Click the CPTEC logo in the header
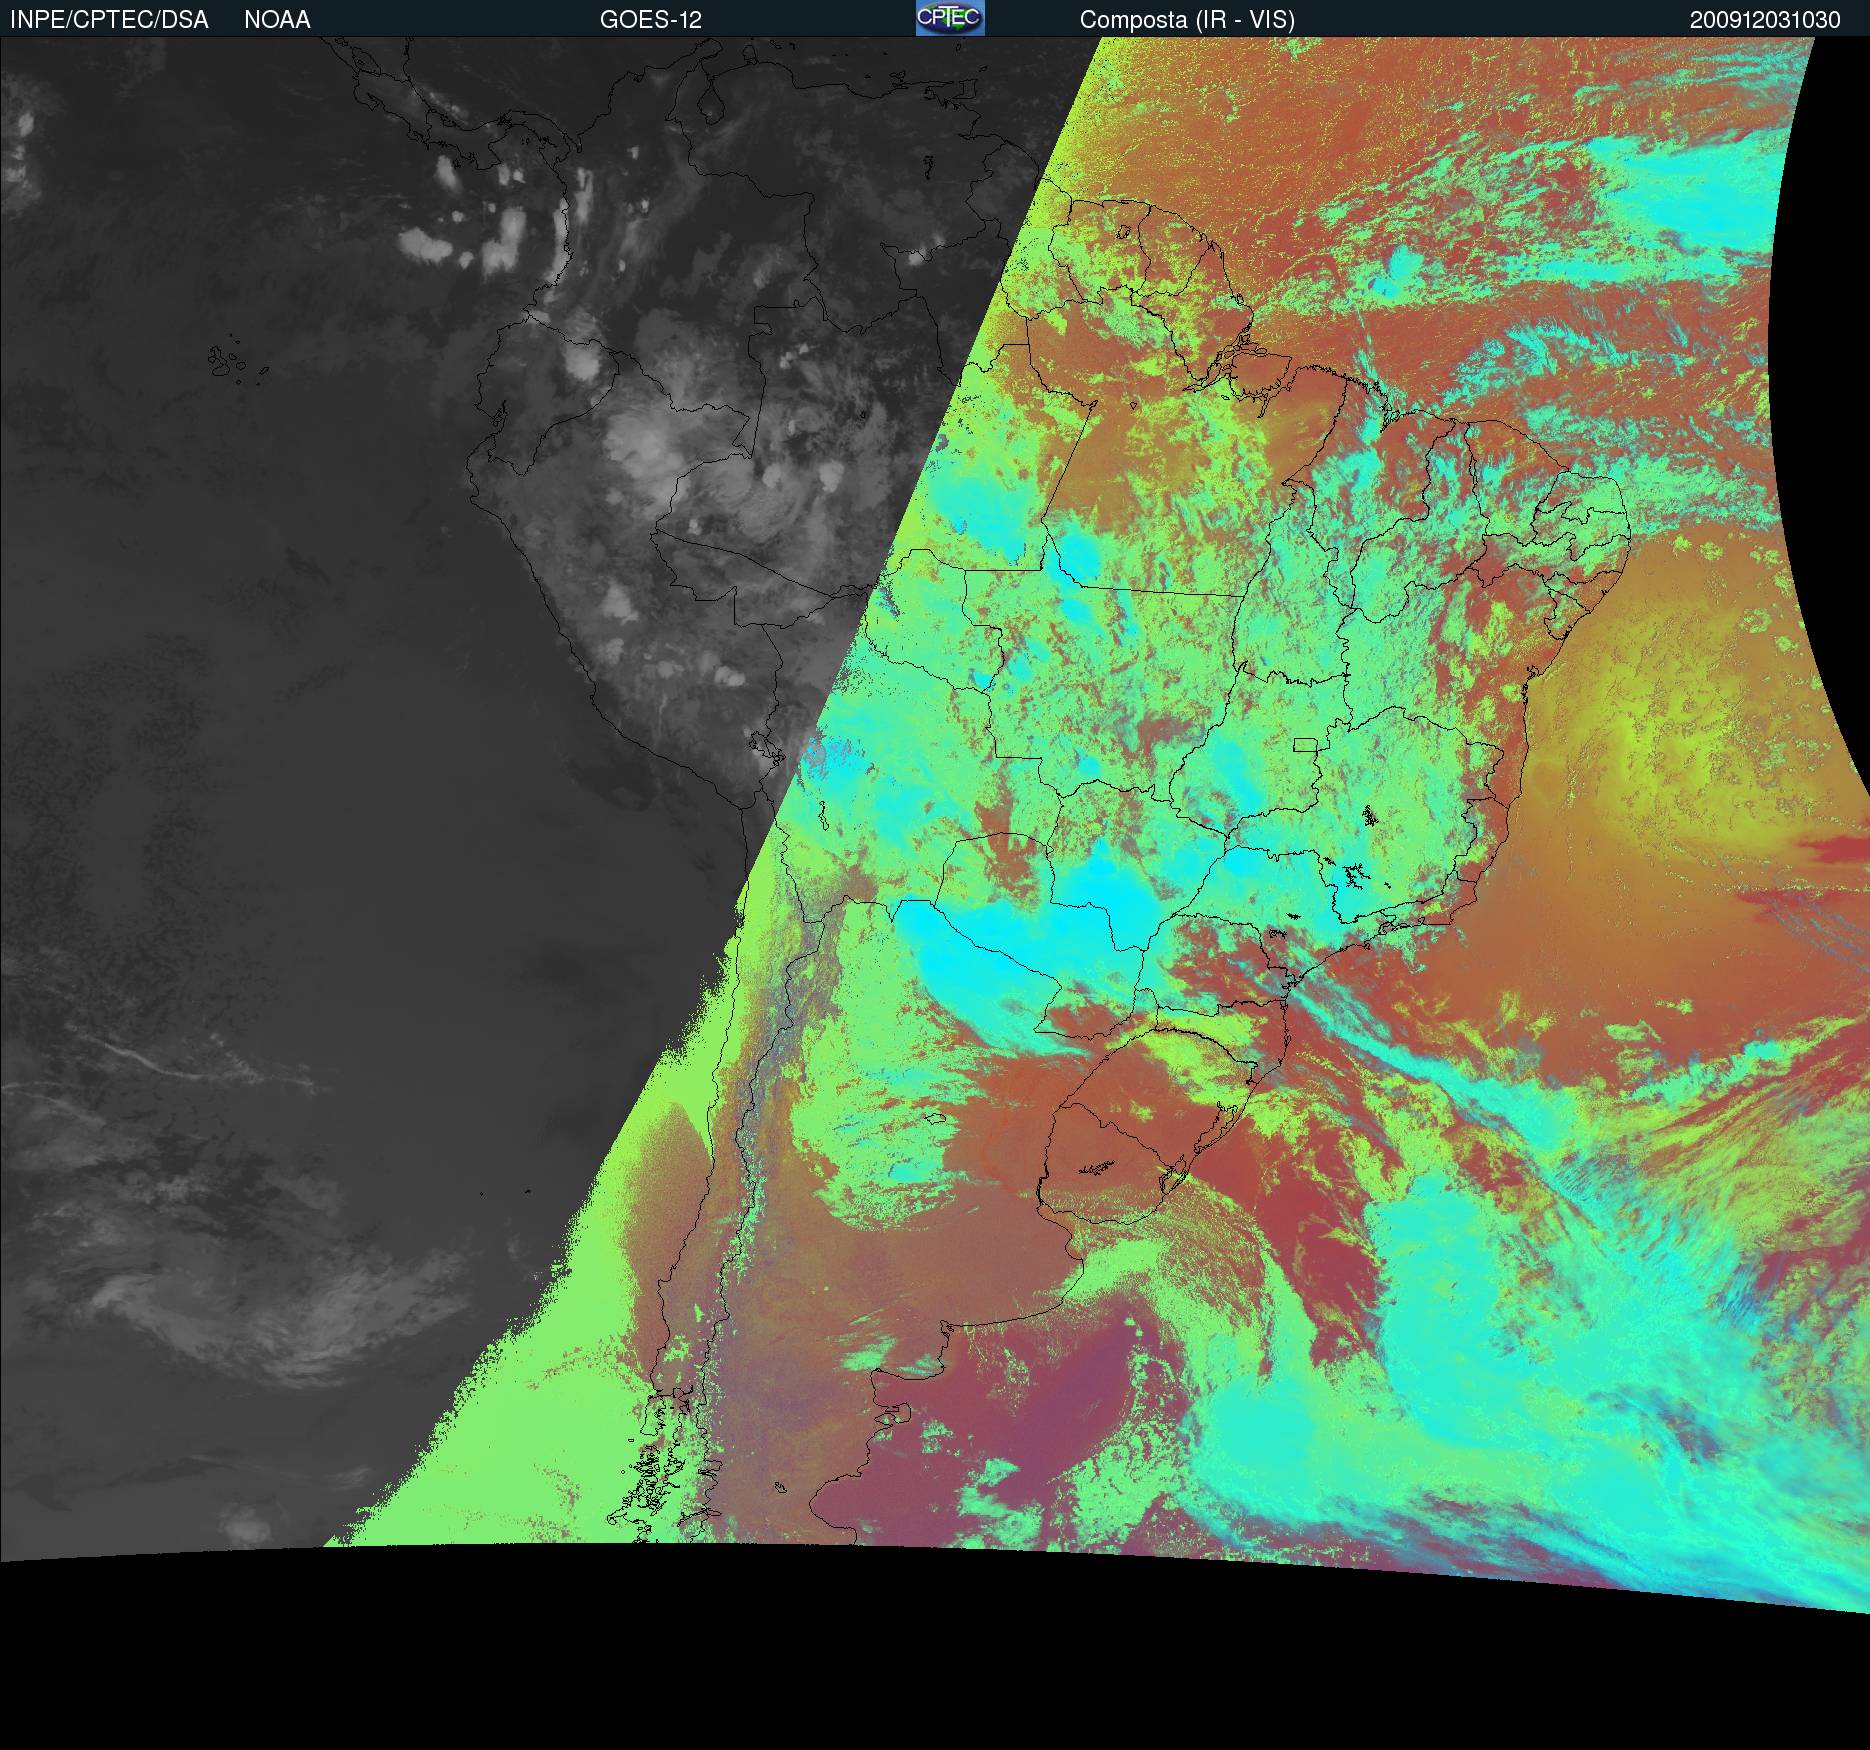 click(x=949, y=19)
